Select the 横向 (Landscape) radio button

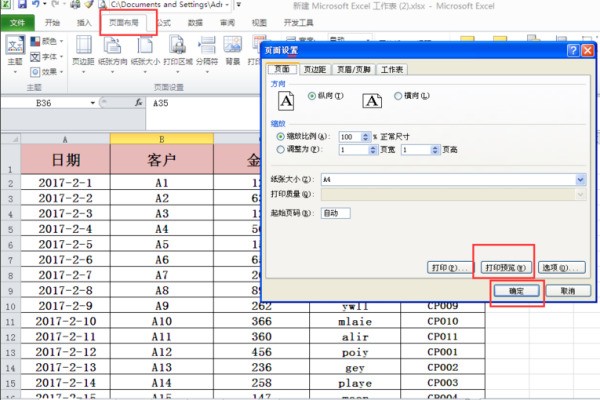(398, 95)
